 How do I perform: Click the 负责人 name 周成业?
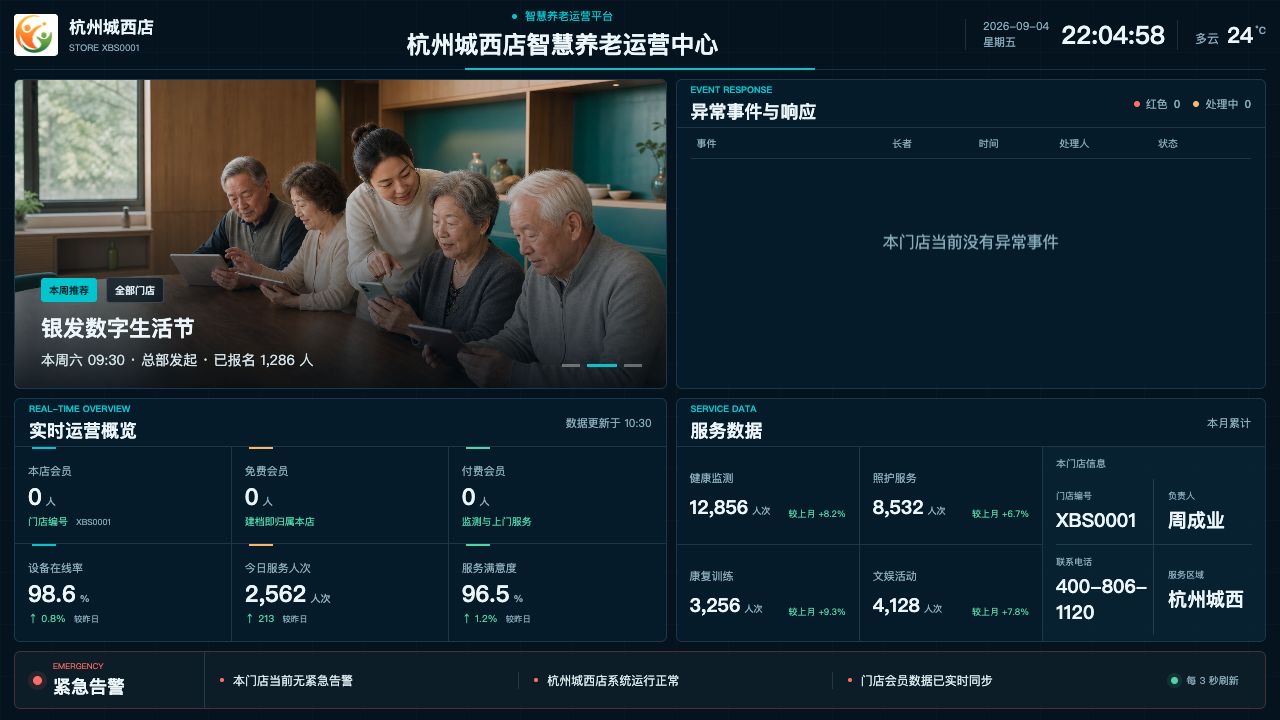[x=1196, y=520]
